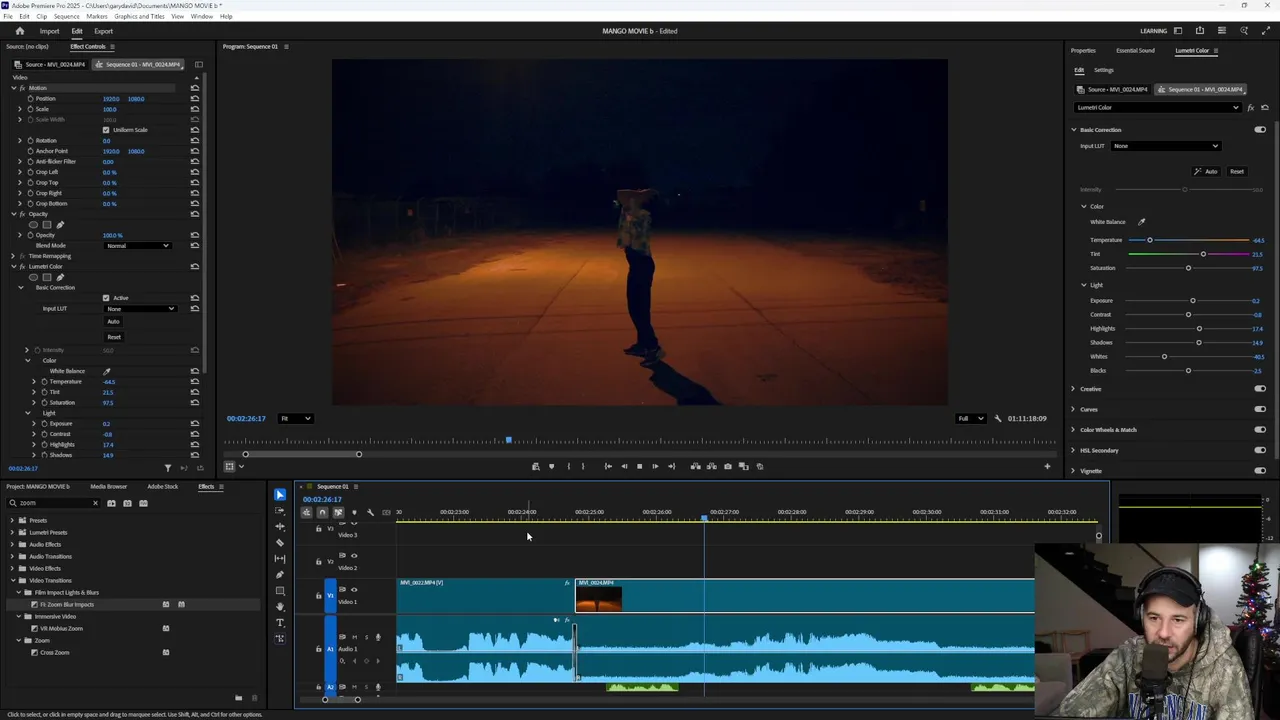
Task: Click the White Balance eyedropper in Lumetri
Action: pyautogui.click(x=1141, y=222)
